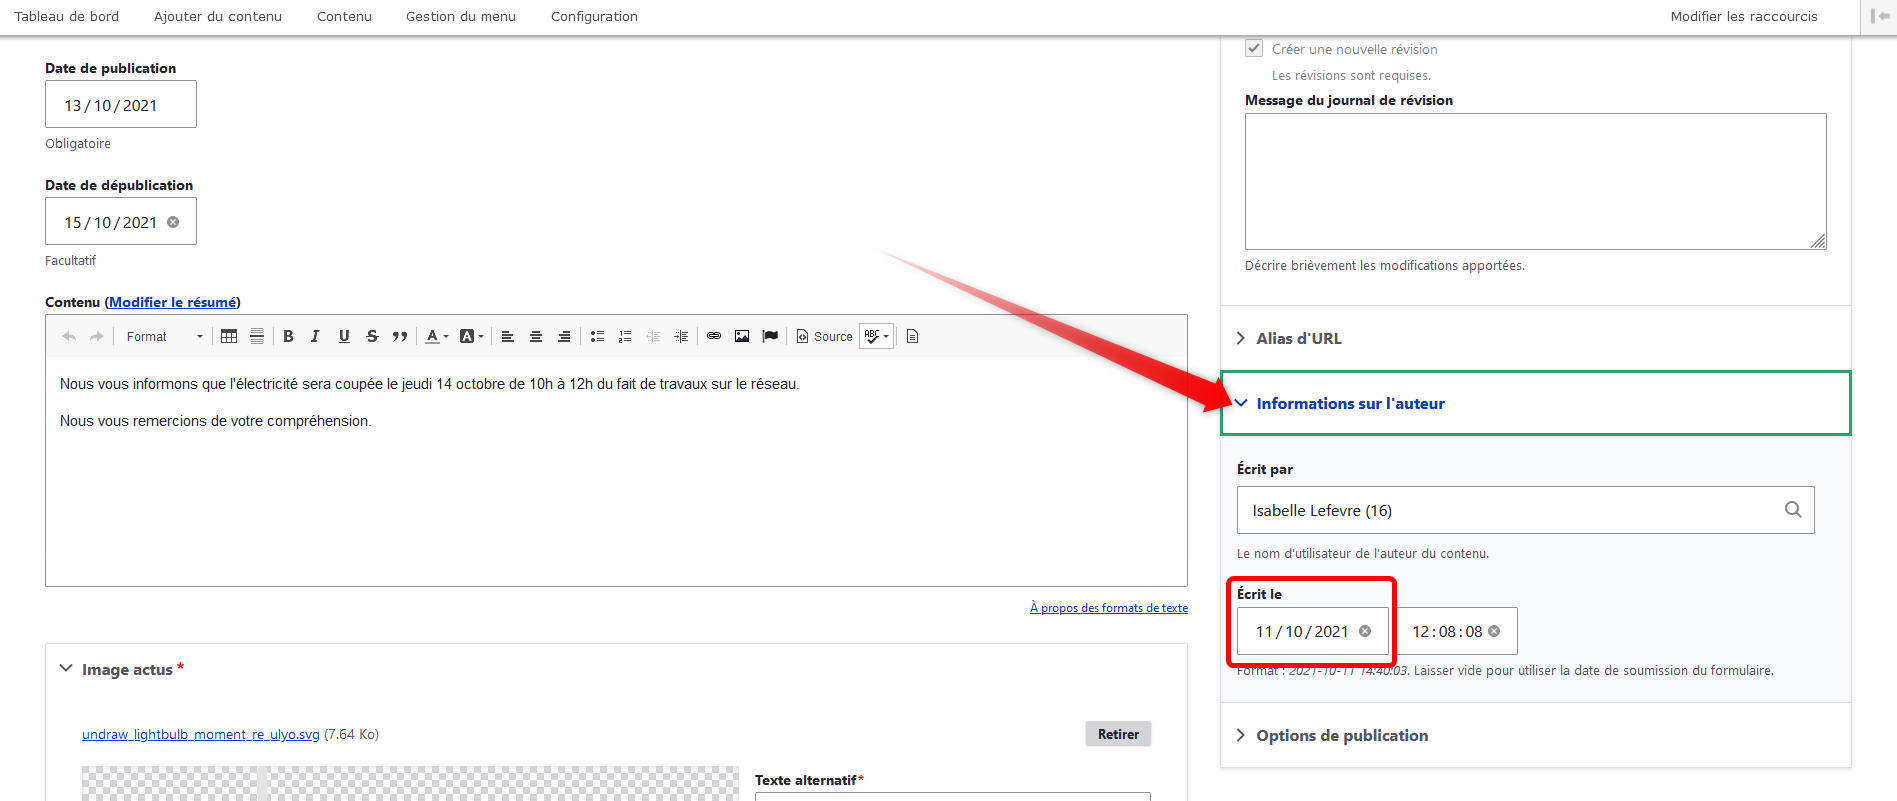Expand Options de publication section

point(1341,736)
